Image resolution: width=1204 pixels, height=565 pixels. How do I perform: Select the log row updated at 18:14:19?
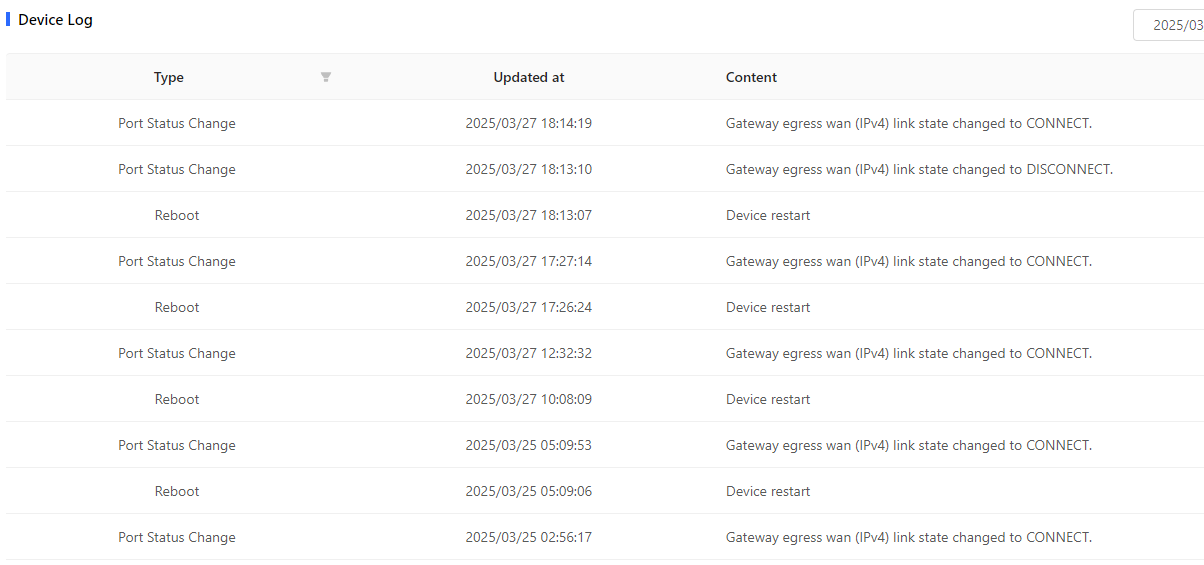tap(605, 123)
